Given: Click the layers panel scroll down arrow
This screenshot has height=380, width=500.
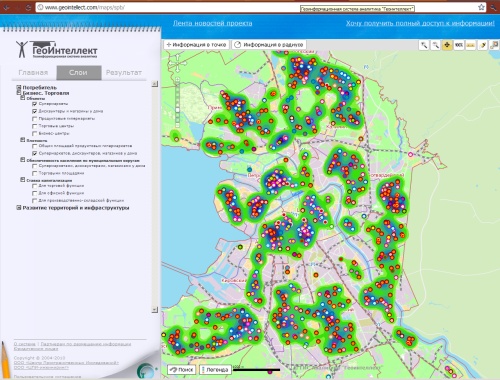Looking at the screenshot, I should (155, 310).
